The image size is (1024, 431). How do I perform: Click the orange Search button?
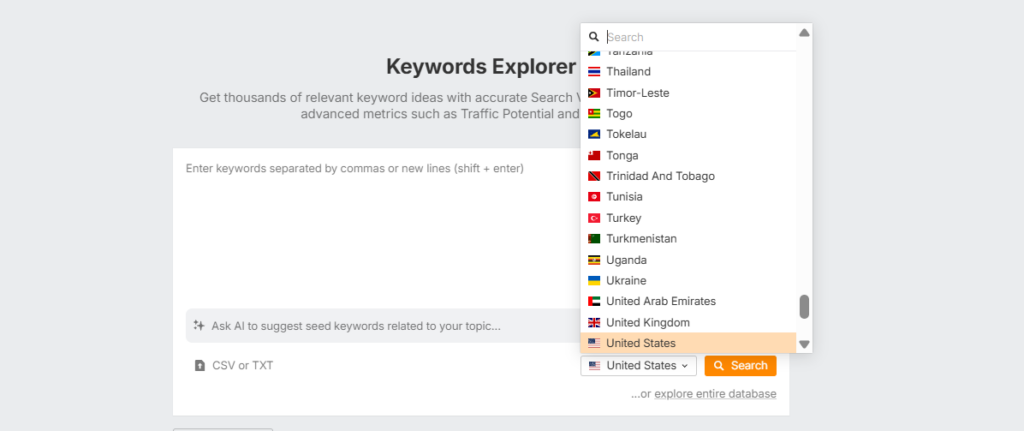(741, 366)
